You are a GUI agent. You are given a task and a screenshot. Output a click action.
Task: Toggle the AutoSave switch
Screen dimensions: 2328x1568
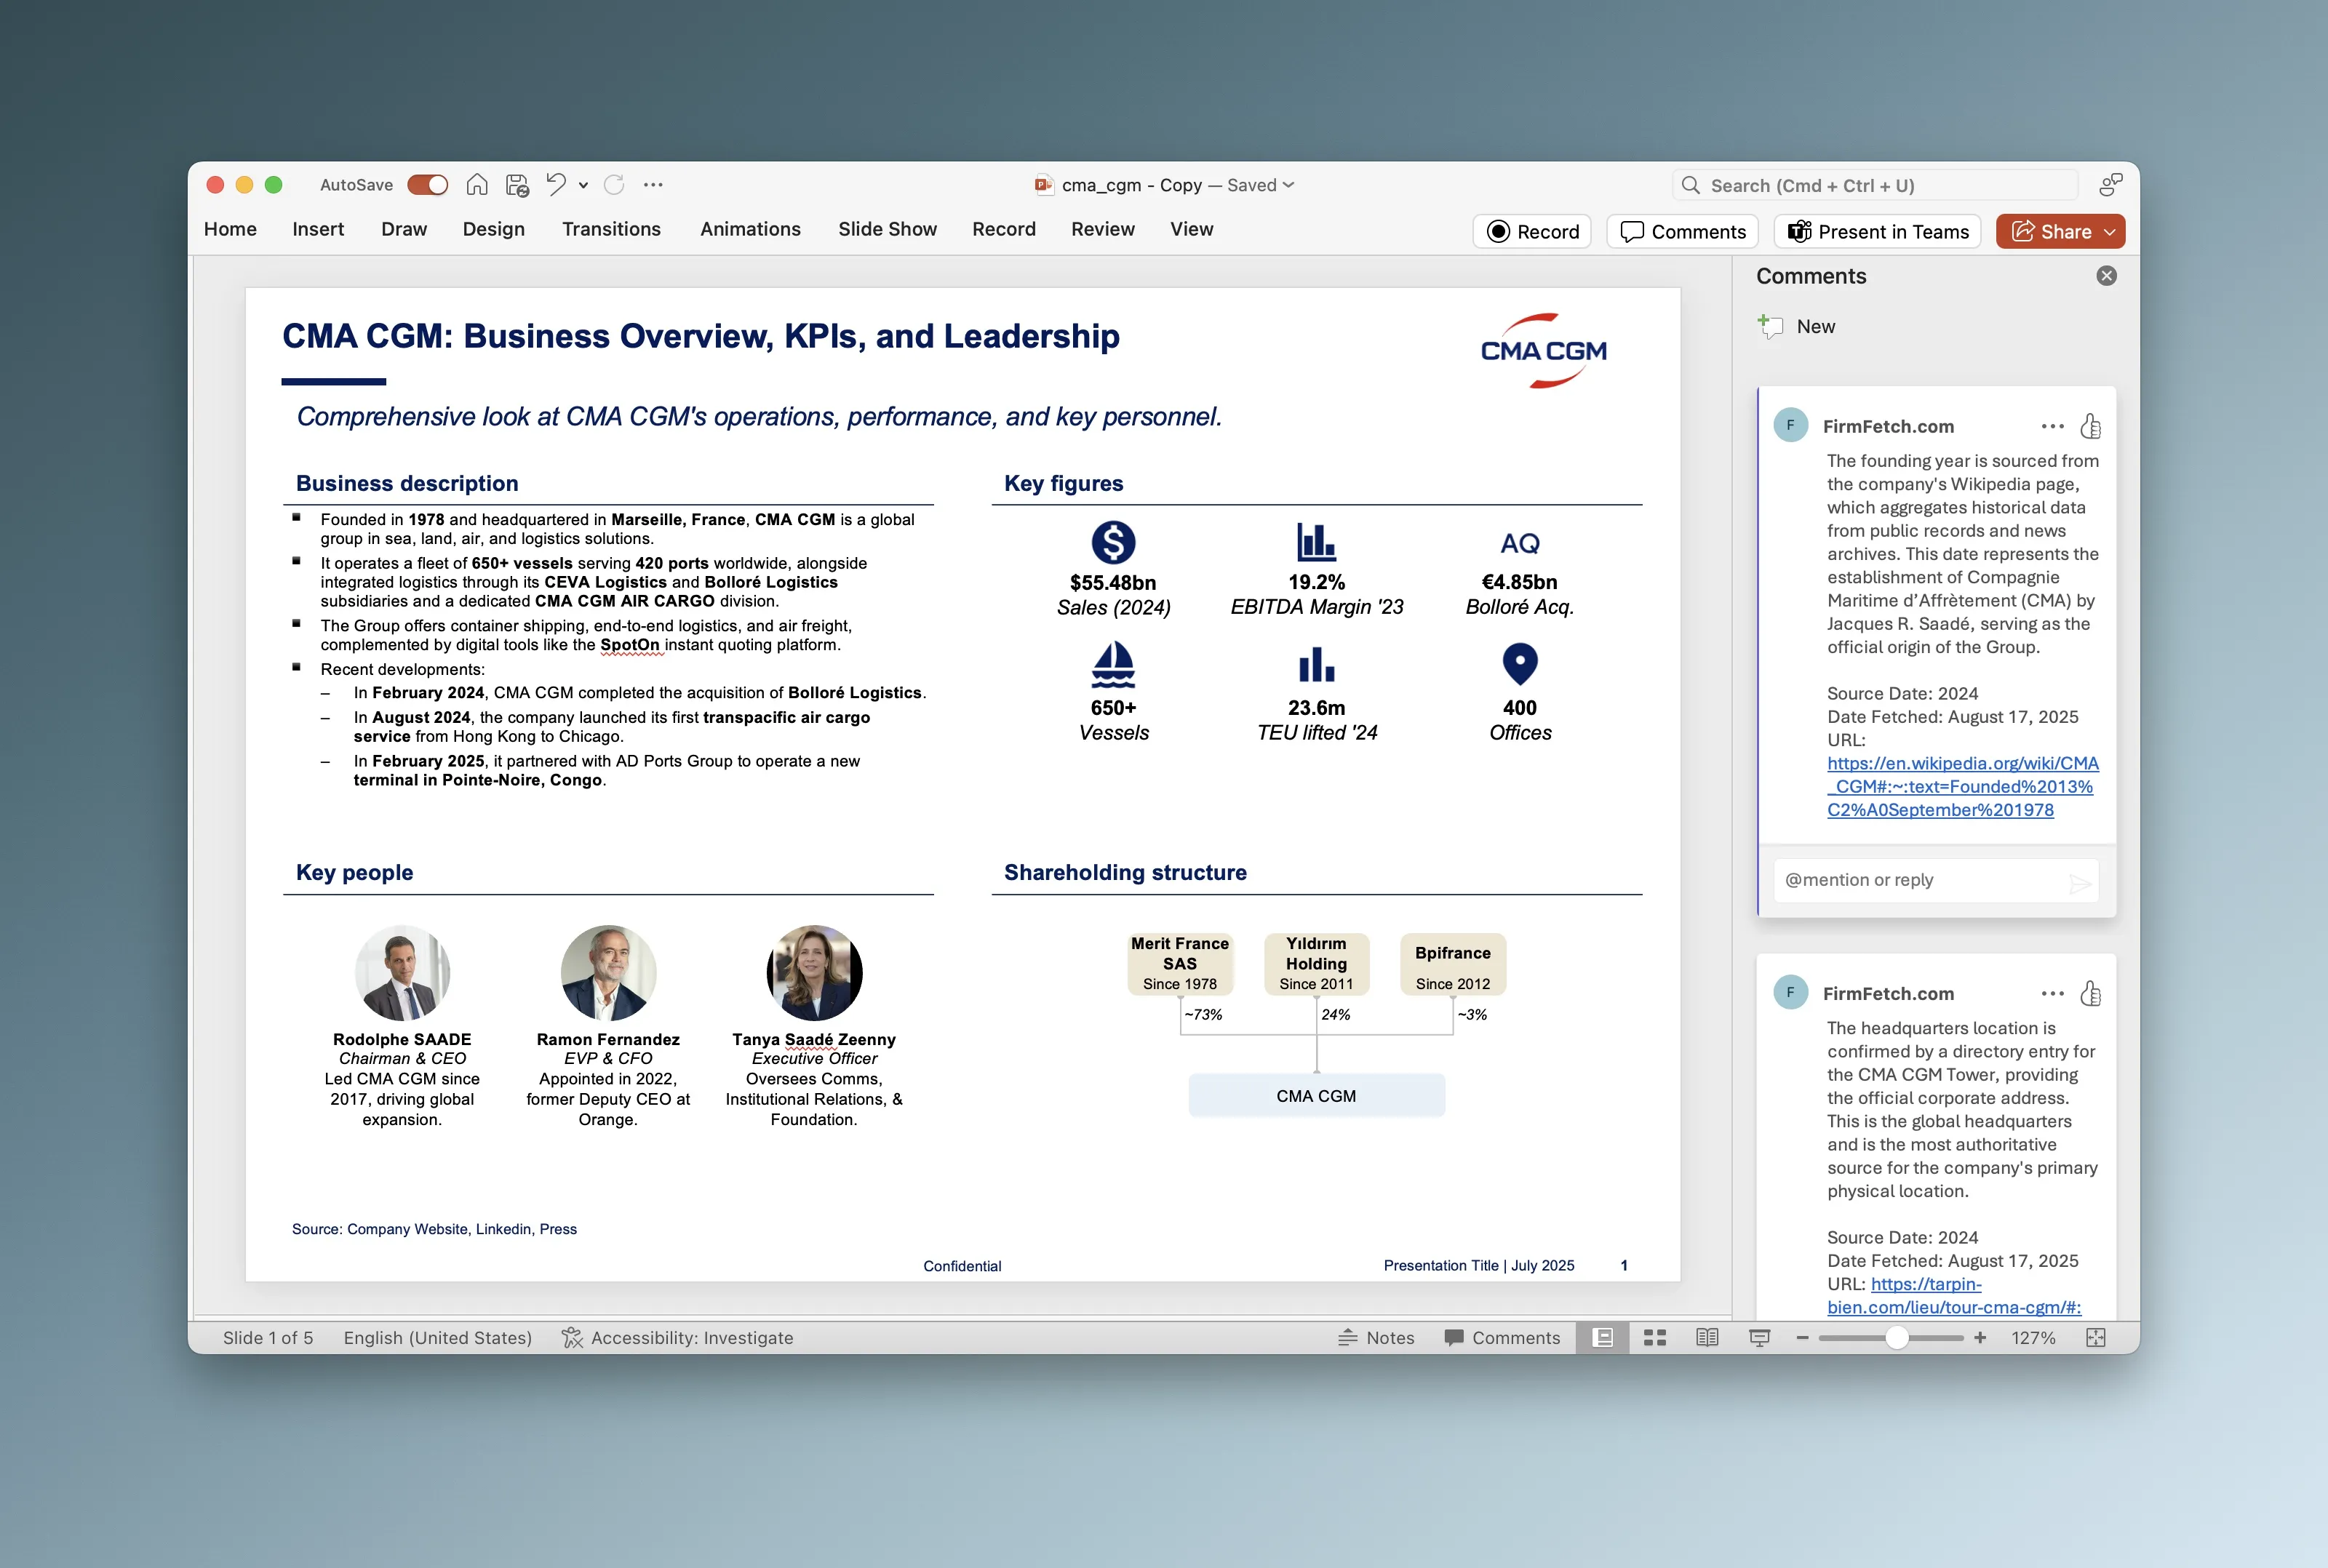(427, 185)
